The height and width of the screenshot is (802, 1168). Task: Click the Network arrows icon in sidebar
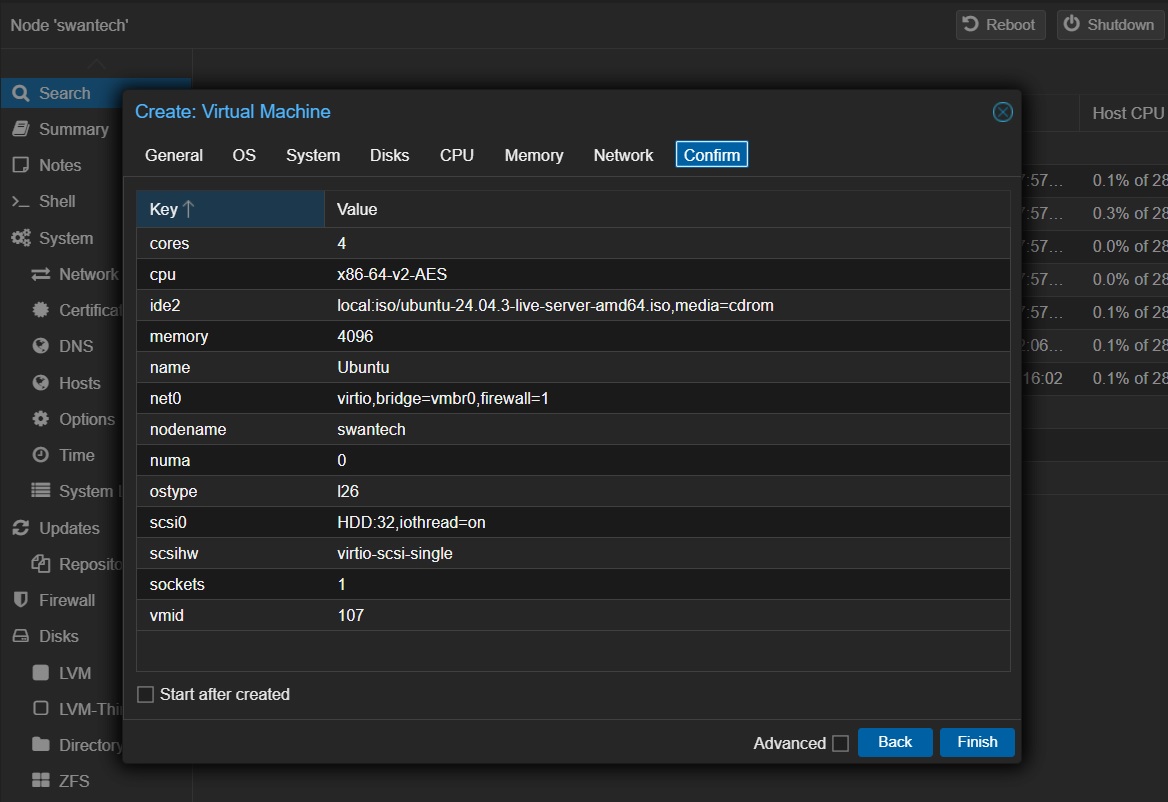pyautogui.click(x=41, y=274)
